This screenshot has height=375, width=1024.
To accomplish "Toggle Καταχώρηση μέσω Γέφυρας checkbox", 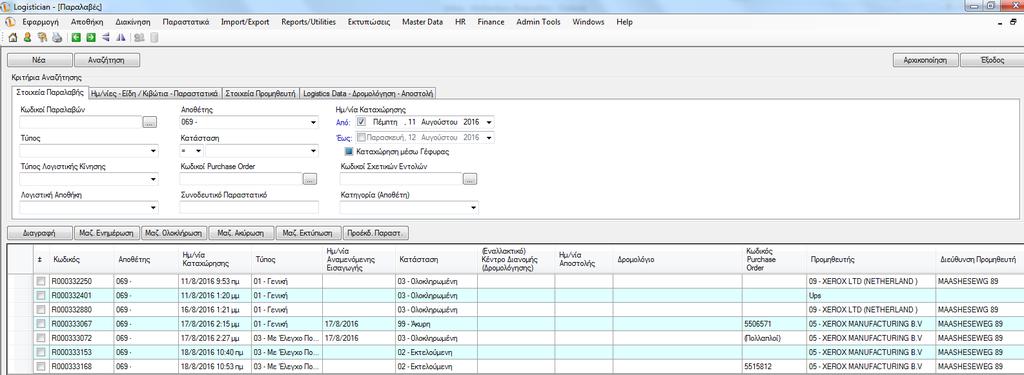I will [348, 152].
